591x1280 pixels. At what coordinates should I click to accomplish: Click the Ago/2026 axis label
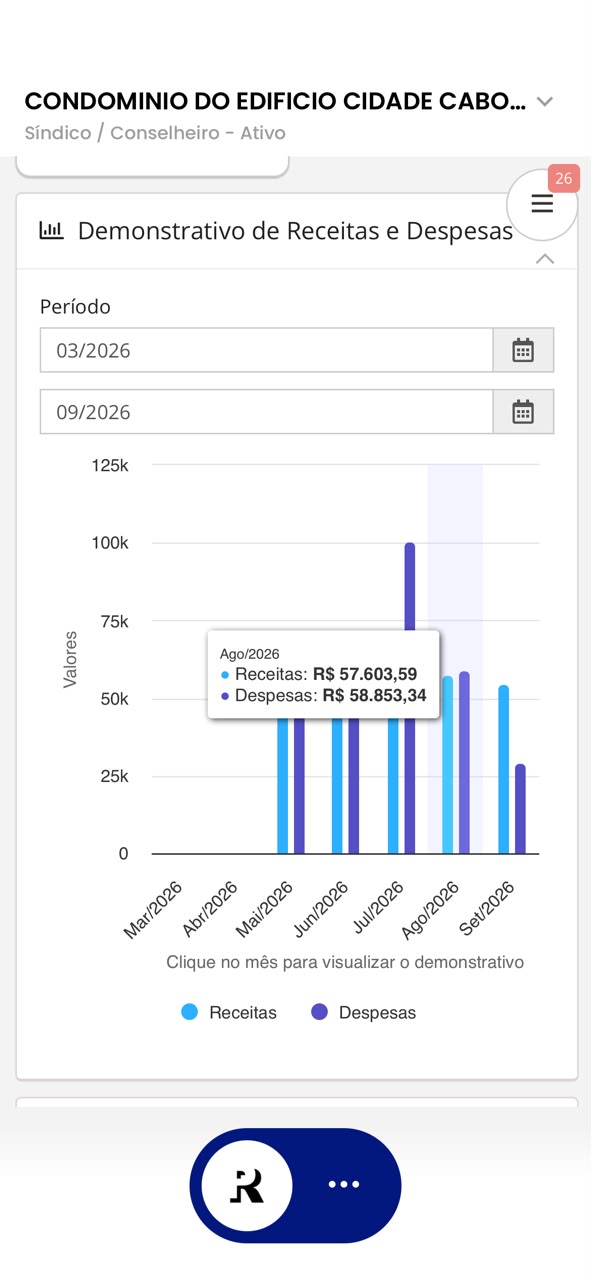point(431,908)
